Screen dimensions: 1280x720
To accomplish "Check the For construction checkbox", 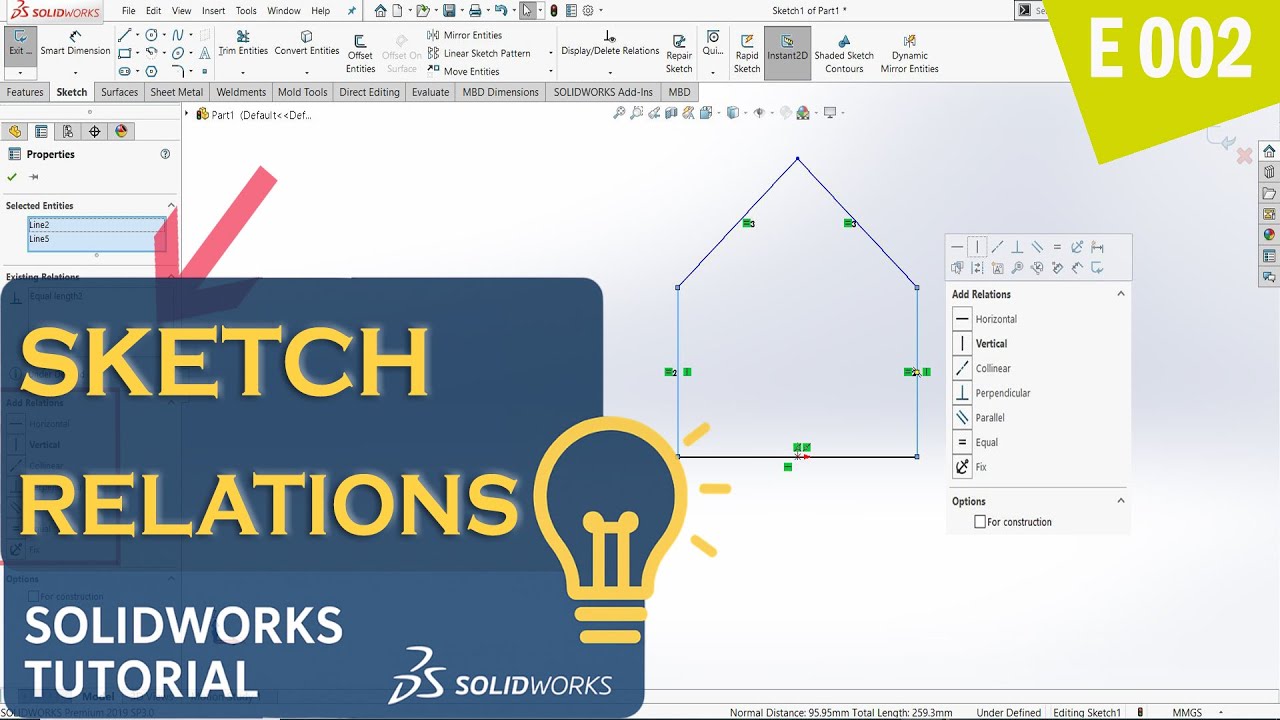I will tap(980, 522).
